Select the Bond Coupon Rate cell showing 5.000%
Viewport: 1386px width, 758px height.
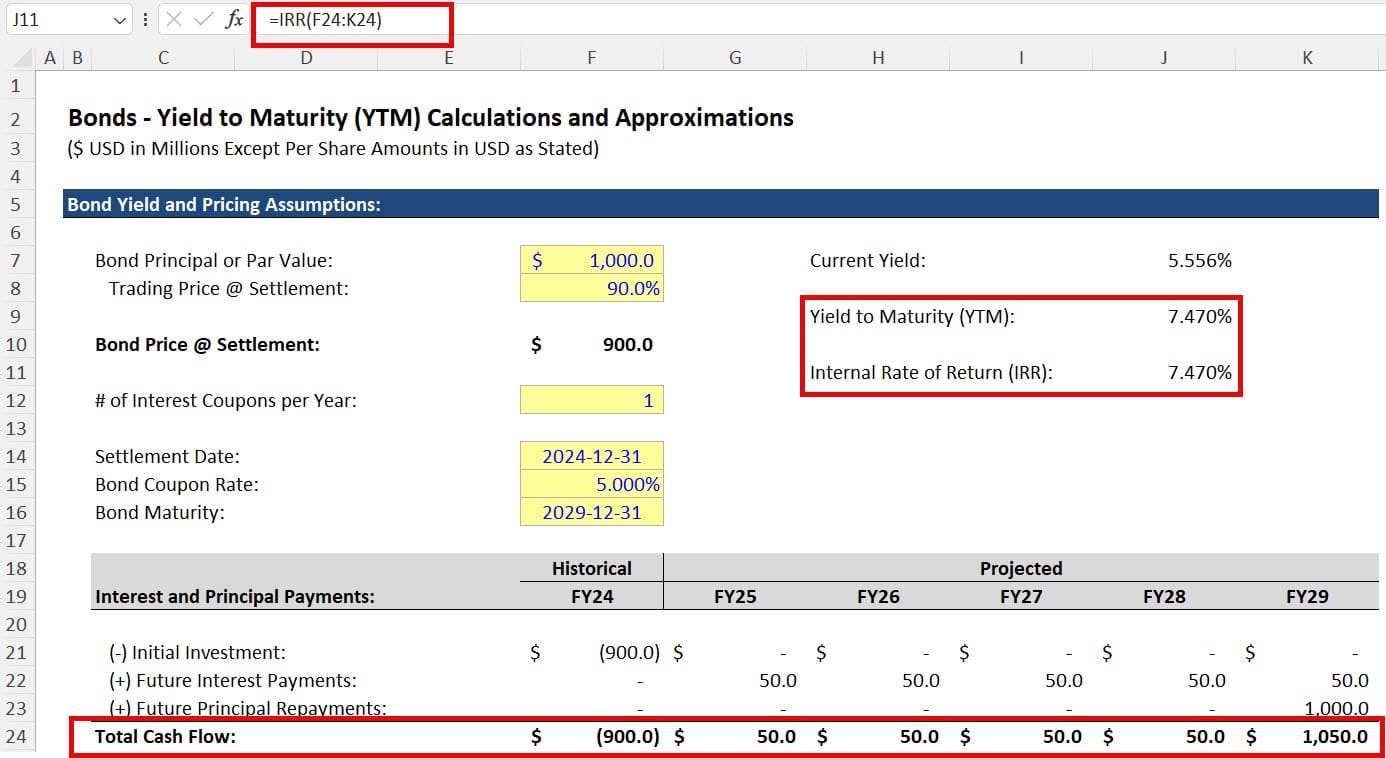point(592,484)
